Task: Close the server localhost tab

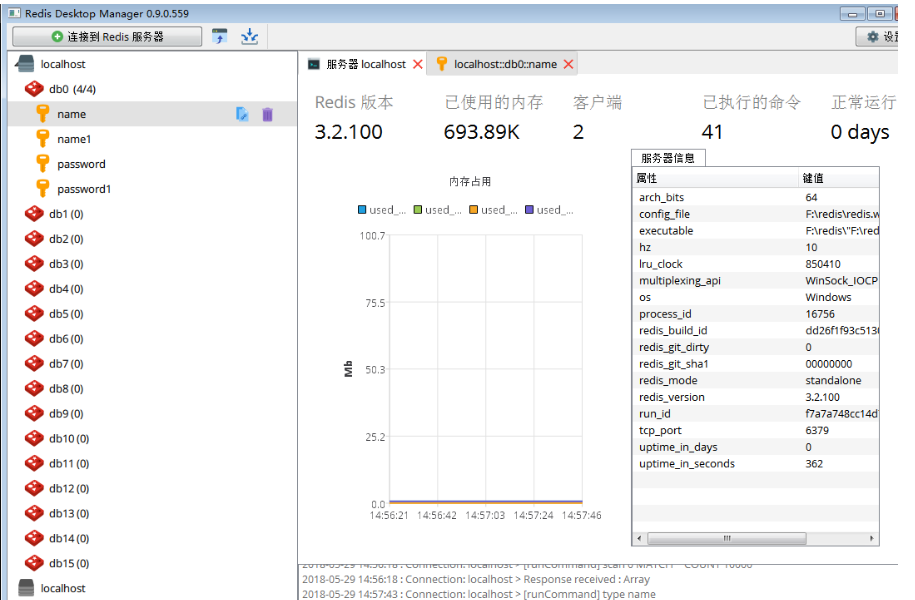Action: pyautogui.click(x=418, y=64)
